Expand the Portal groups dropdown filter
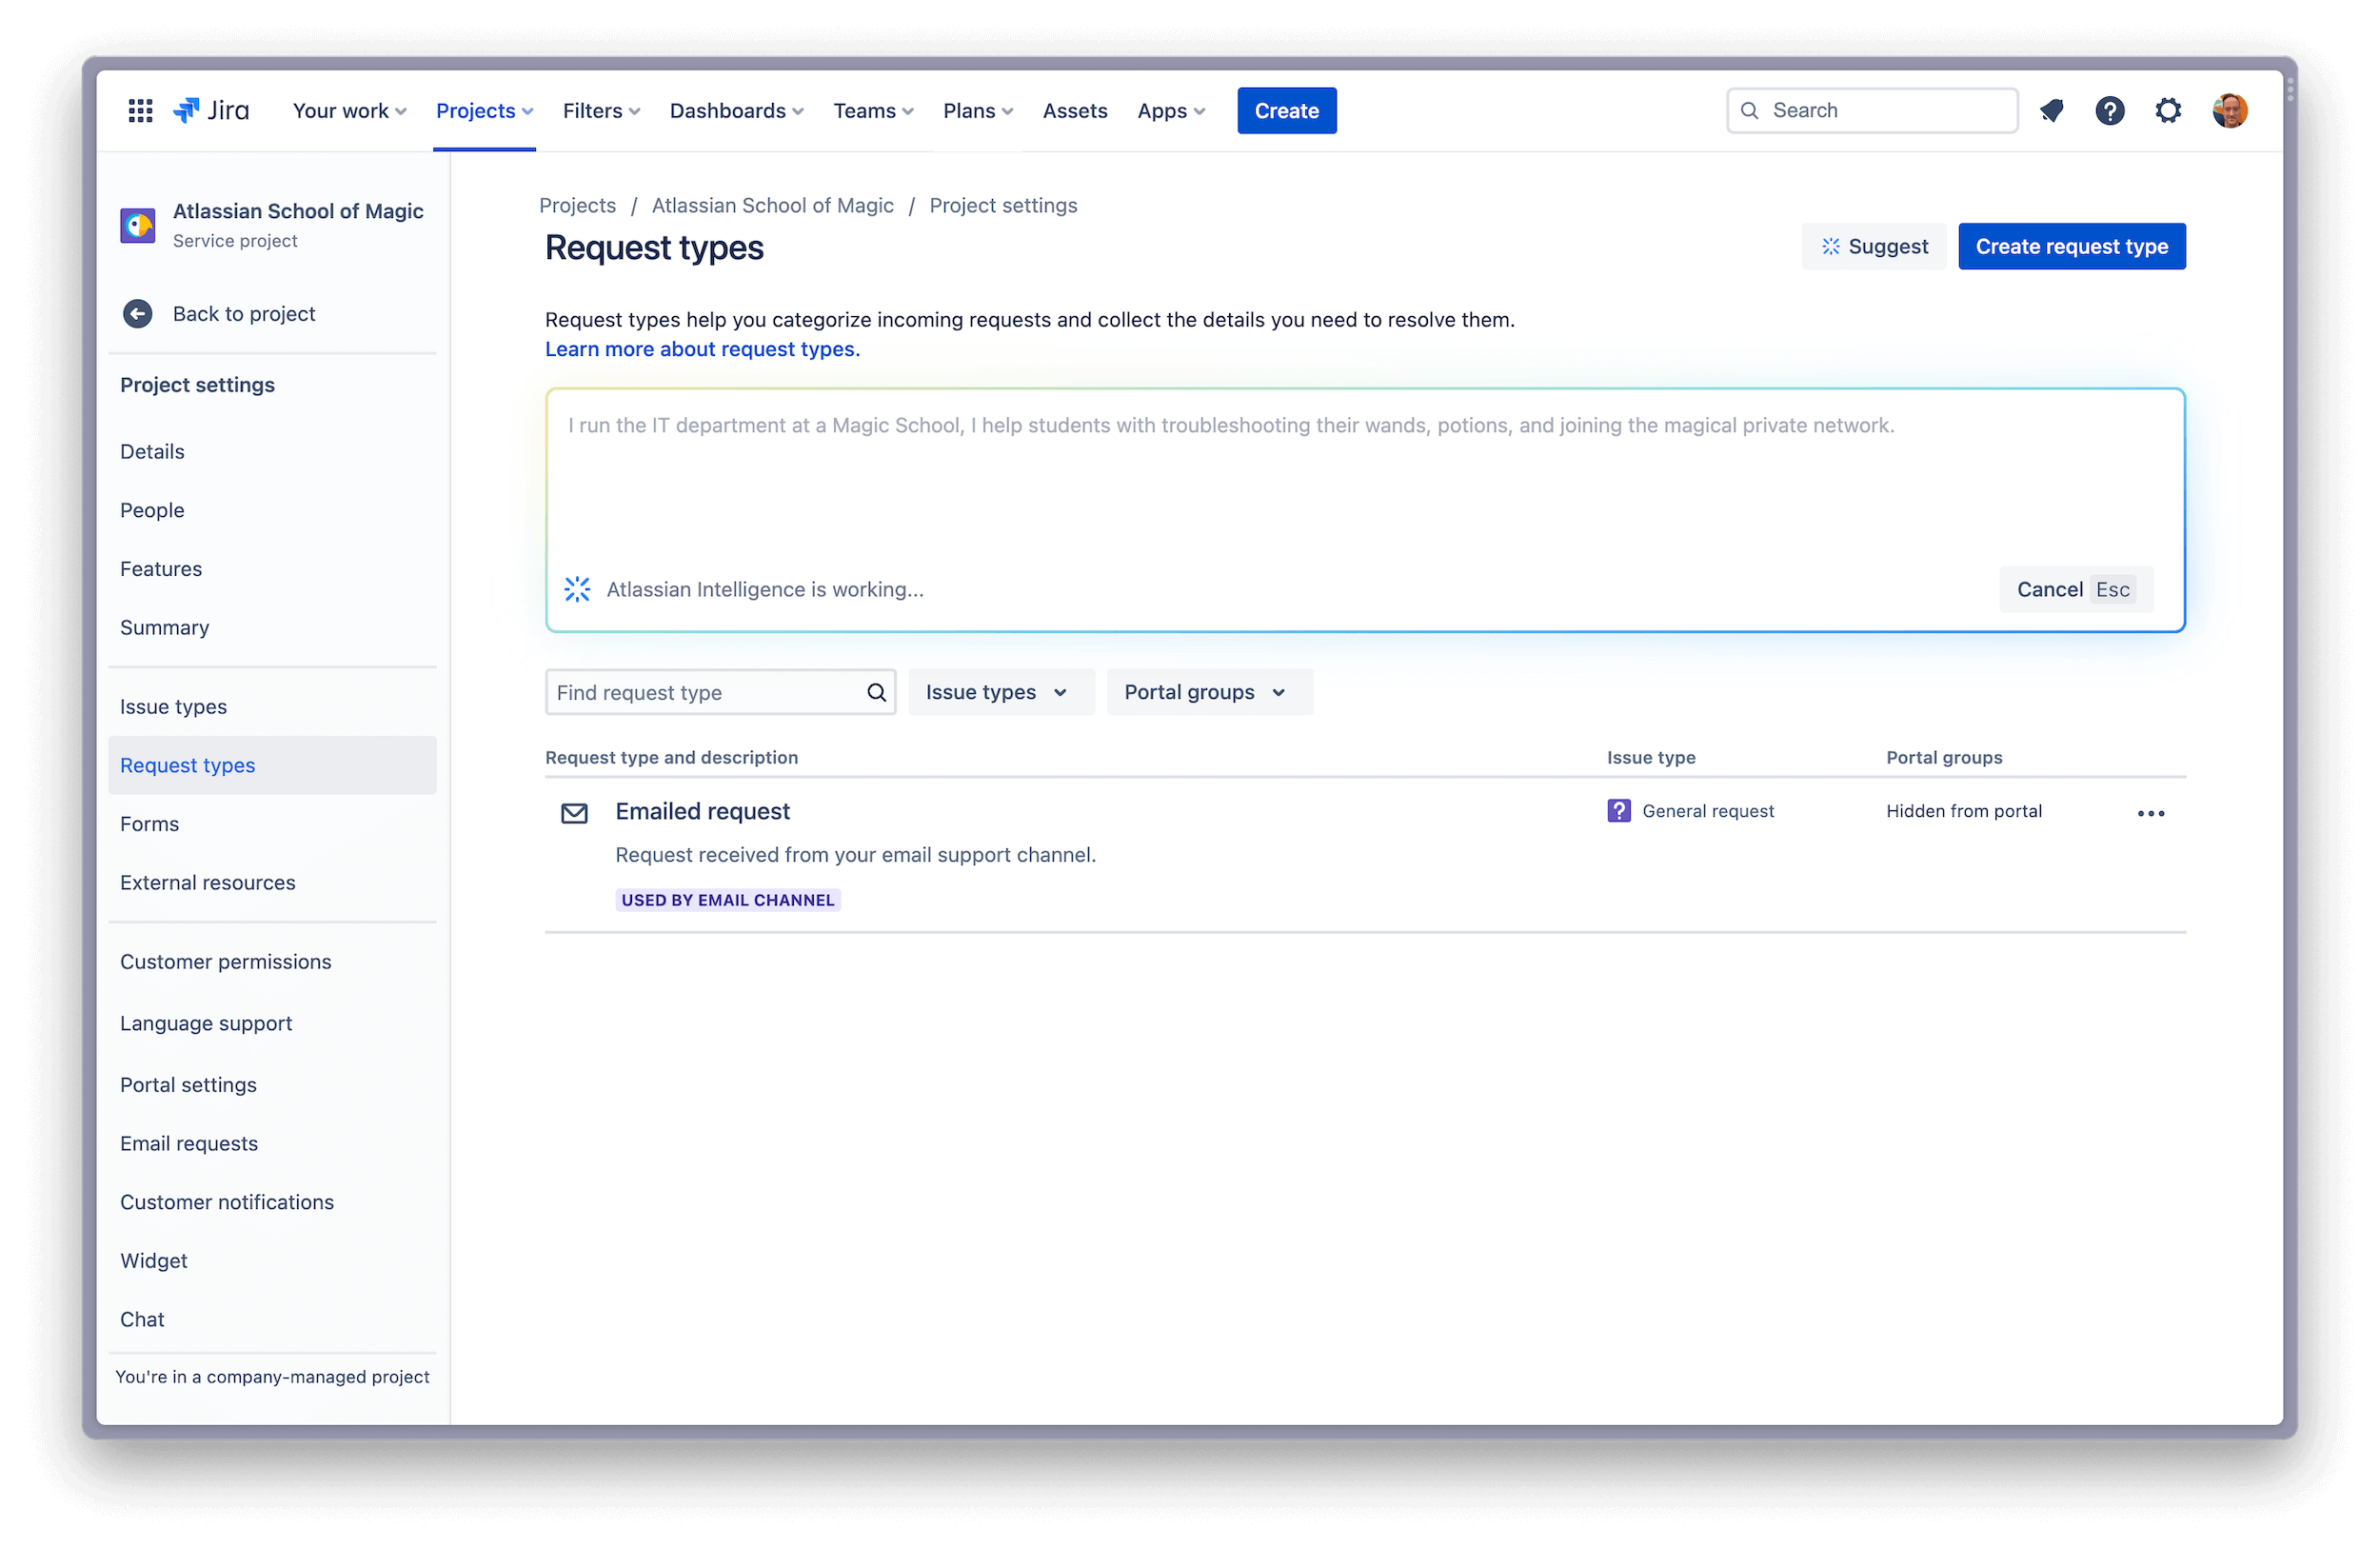This screenshot has height=1548, width=2380. [x=1202, y=691]
